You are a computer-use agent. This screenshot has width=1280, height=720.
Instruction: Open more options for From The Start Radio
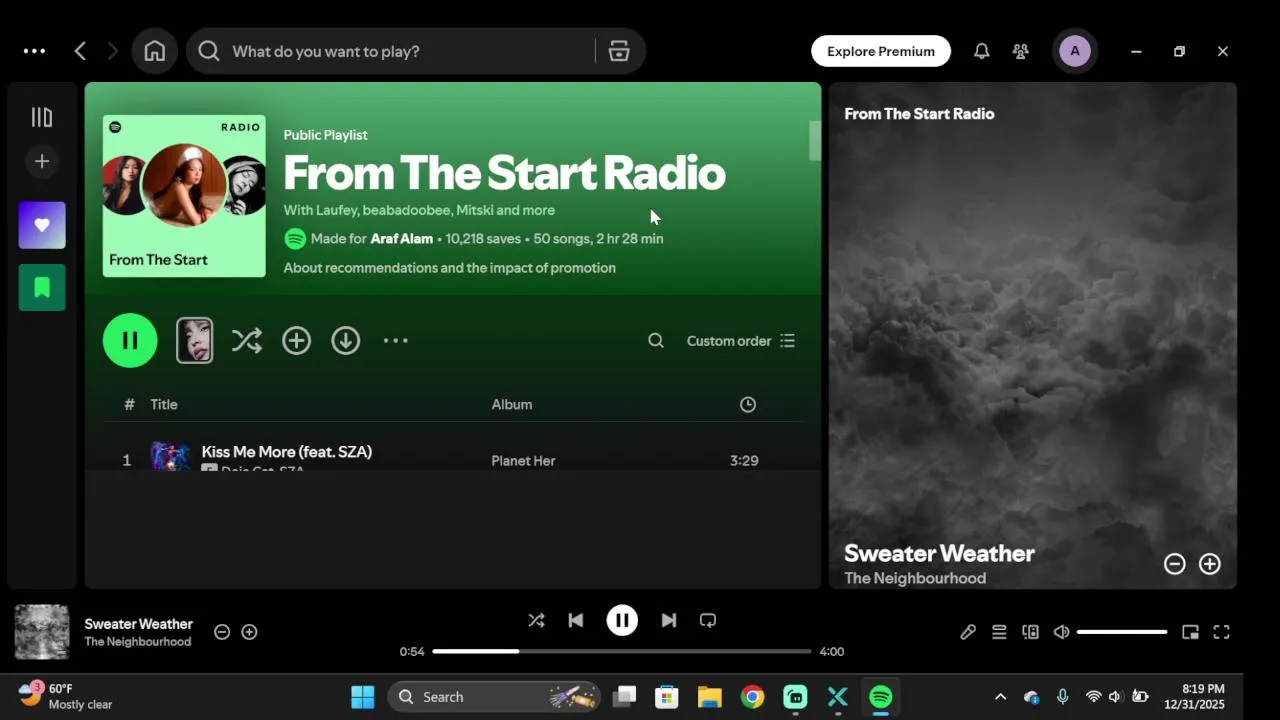[x=396, y=341]
